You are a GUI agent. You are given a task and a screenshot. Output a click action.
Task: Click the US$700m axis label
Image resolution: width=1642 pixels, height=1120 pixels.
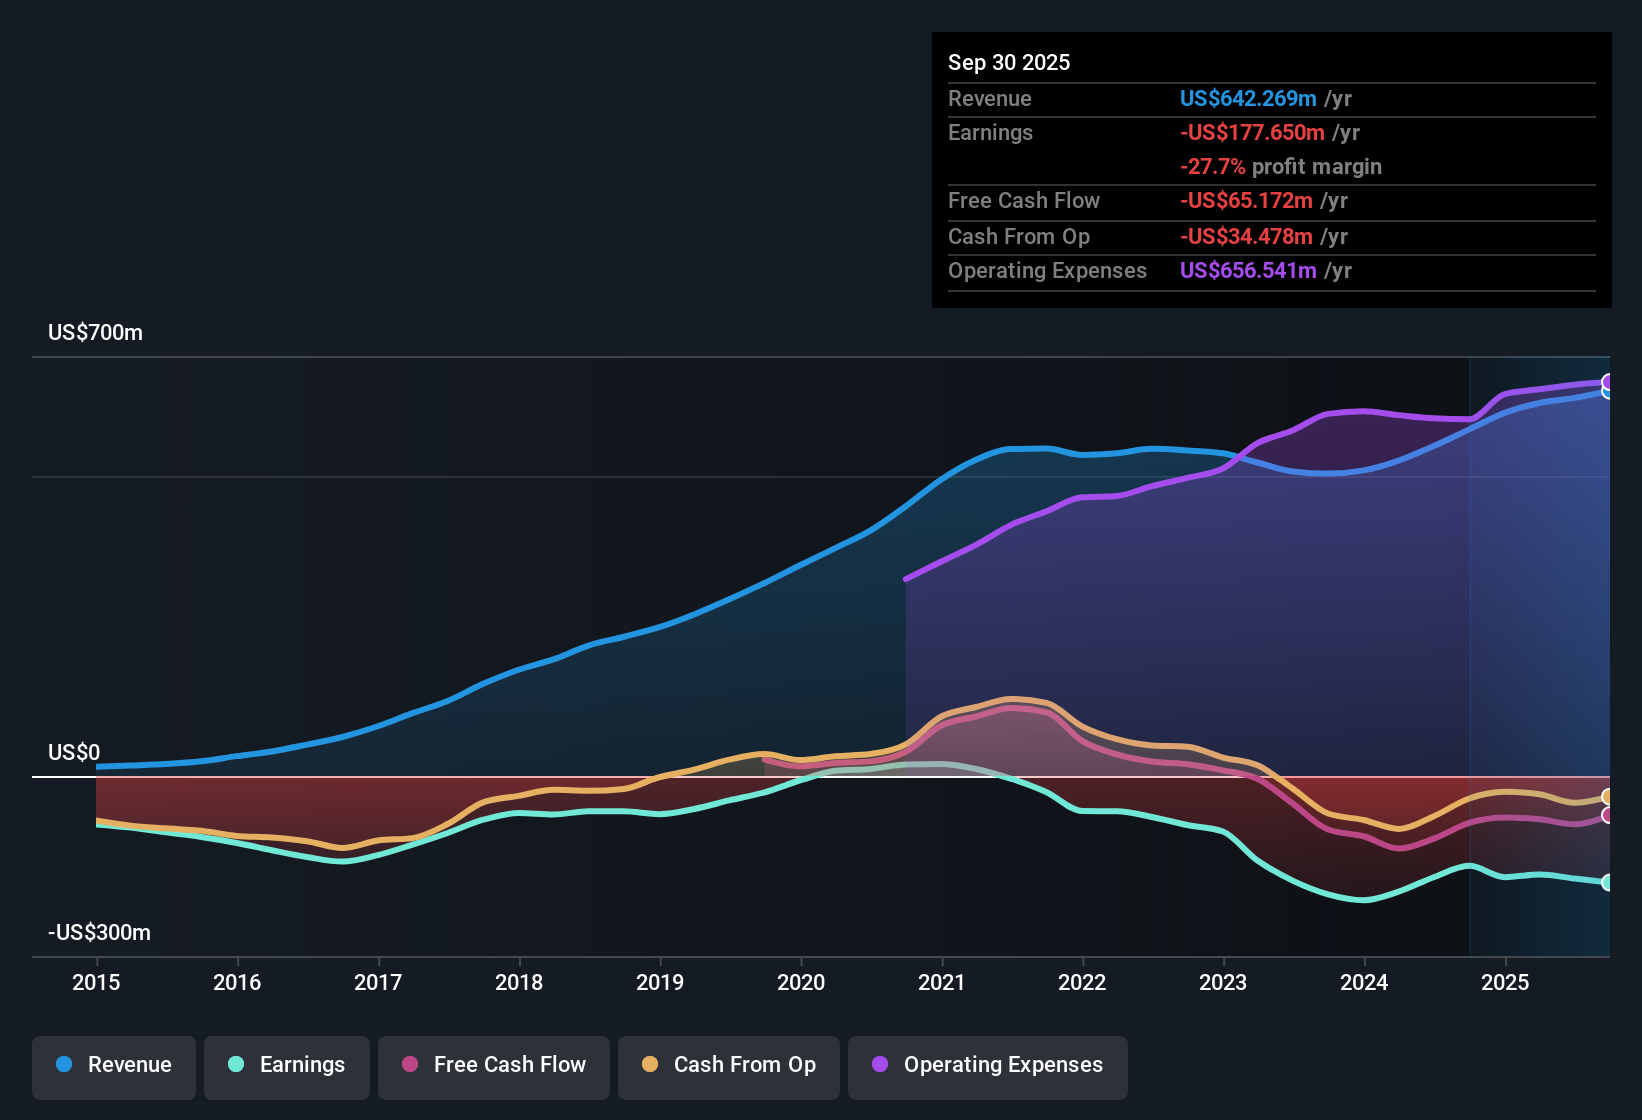pos(94,332)
